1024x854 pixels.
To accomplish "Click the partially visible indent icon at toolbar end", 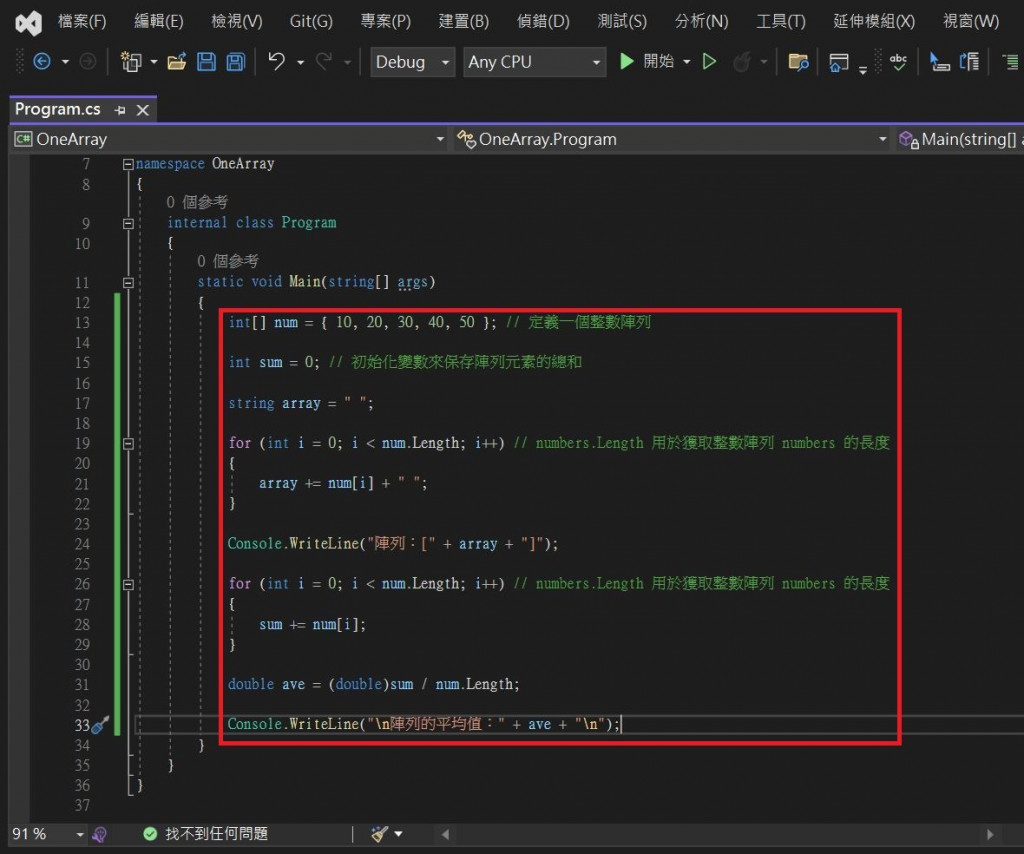I will pyautogui.click(x=1012, y=62).
